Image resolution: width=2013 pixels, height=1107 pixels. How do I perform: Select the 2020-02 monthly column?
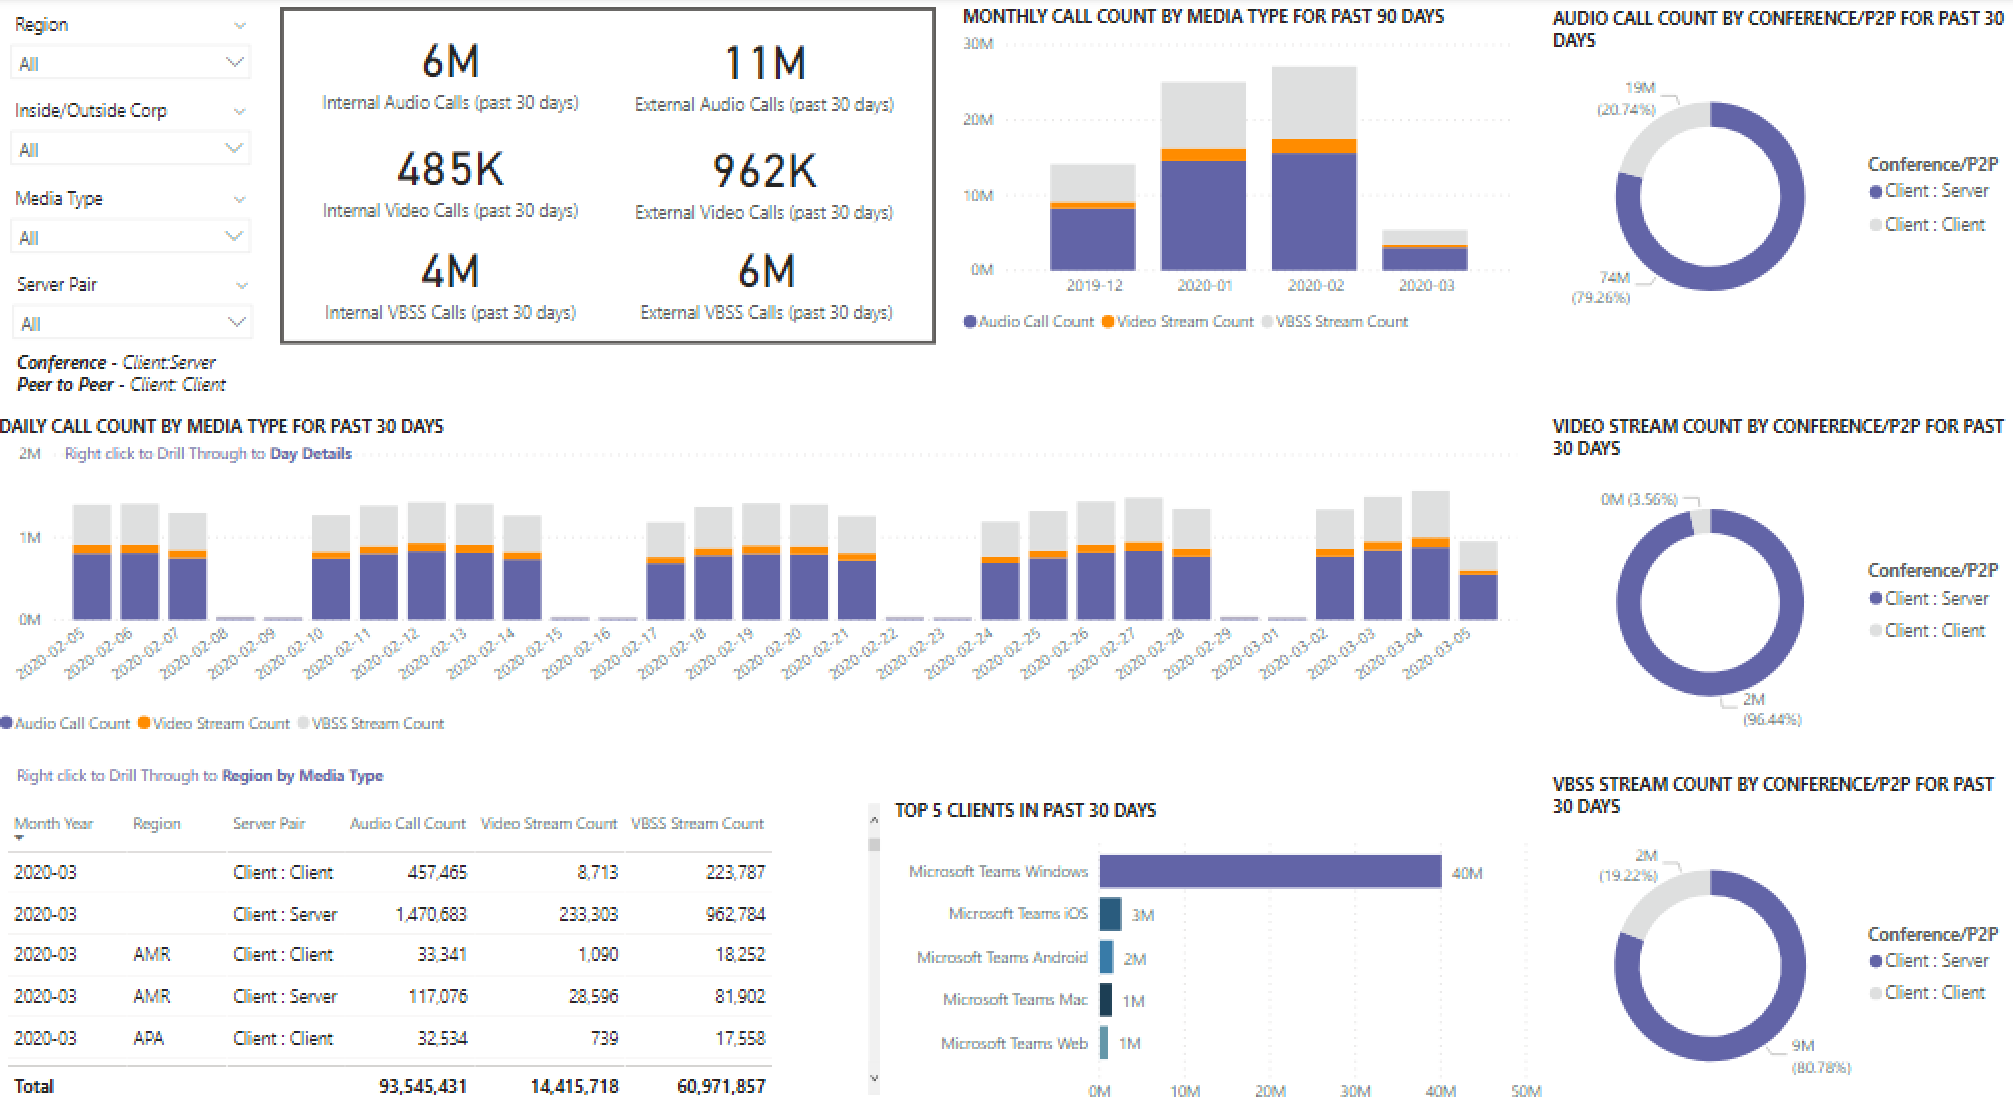(1313, 210)
